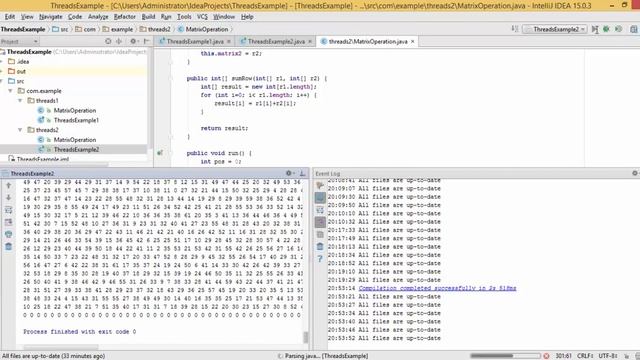
Task: Toggle soft wraps in the Run console
Action: pyautogui.click(x=9, y=210)
